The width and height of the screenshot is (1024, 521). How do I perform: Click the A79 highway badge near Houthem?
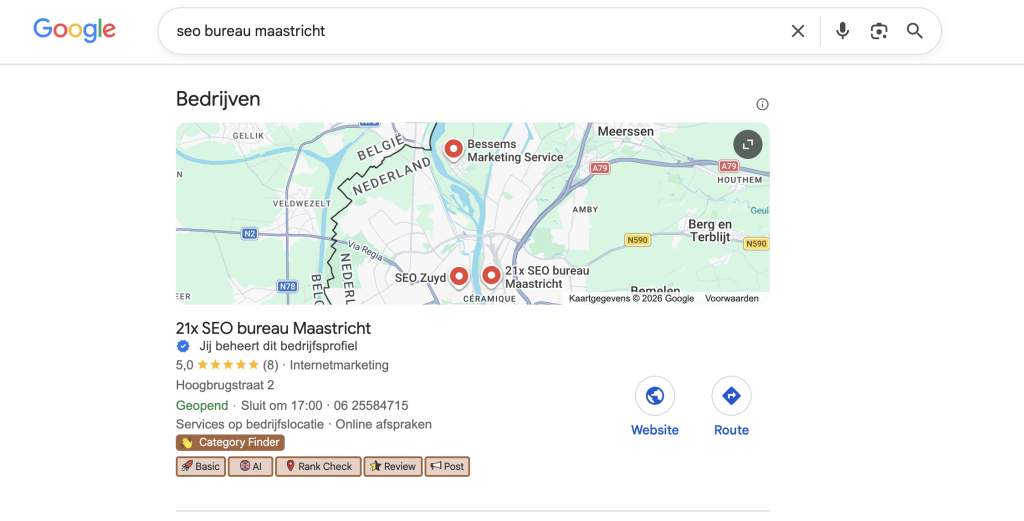point(728,166)
